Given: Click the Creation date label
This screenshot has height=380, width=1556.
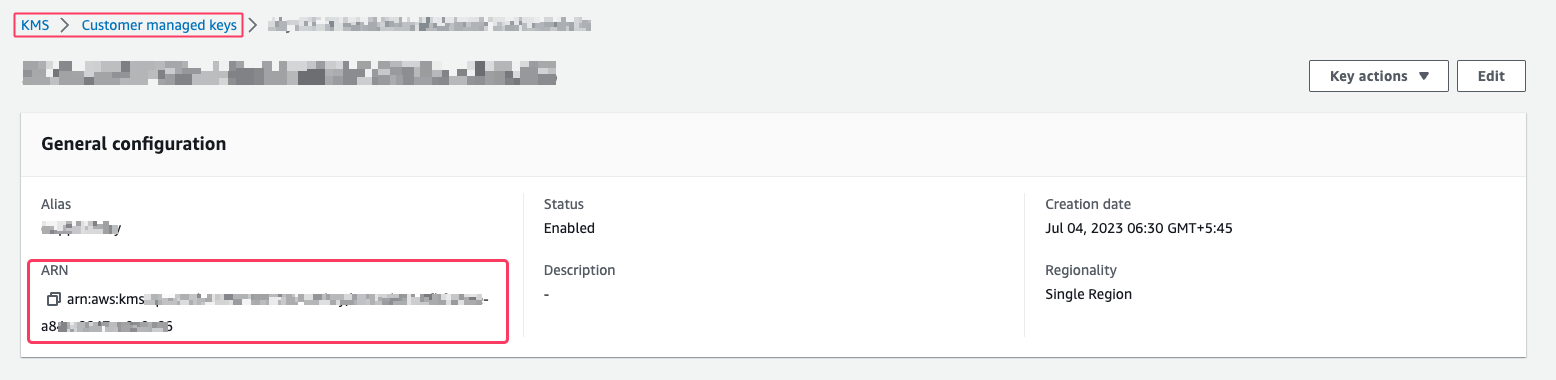Looking at the screenshot, I should (1088, 204).
